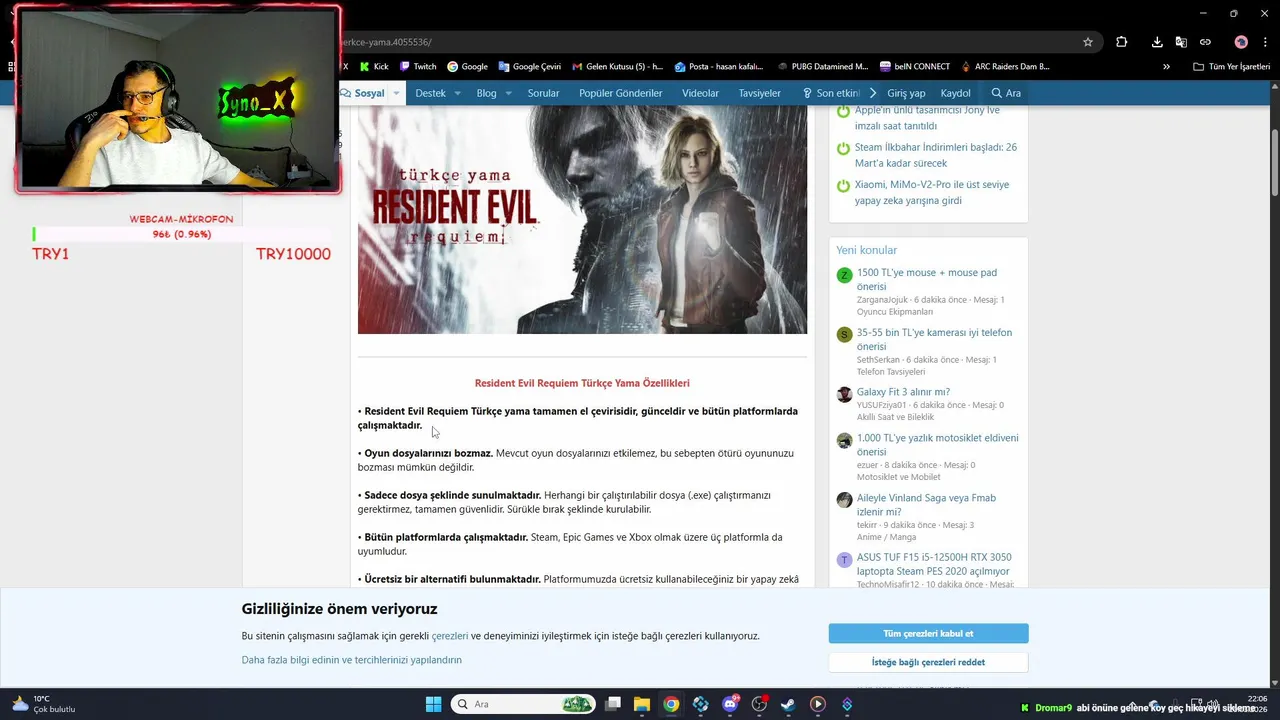Open the 35-55 bin TL'ye telefon thread
Viewport: 1280px width, 720px height.
(x=934, y=339)
